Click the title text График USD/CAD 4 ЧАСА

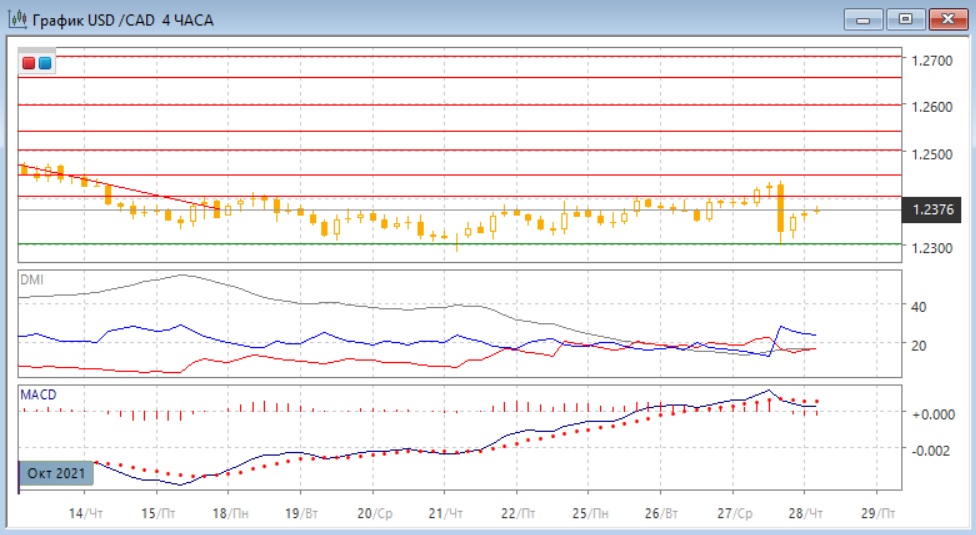pos(123,20)
